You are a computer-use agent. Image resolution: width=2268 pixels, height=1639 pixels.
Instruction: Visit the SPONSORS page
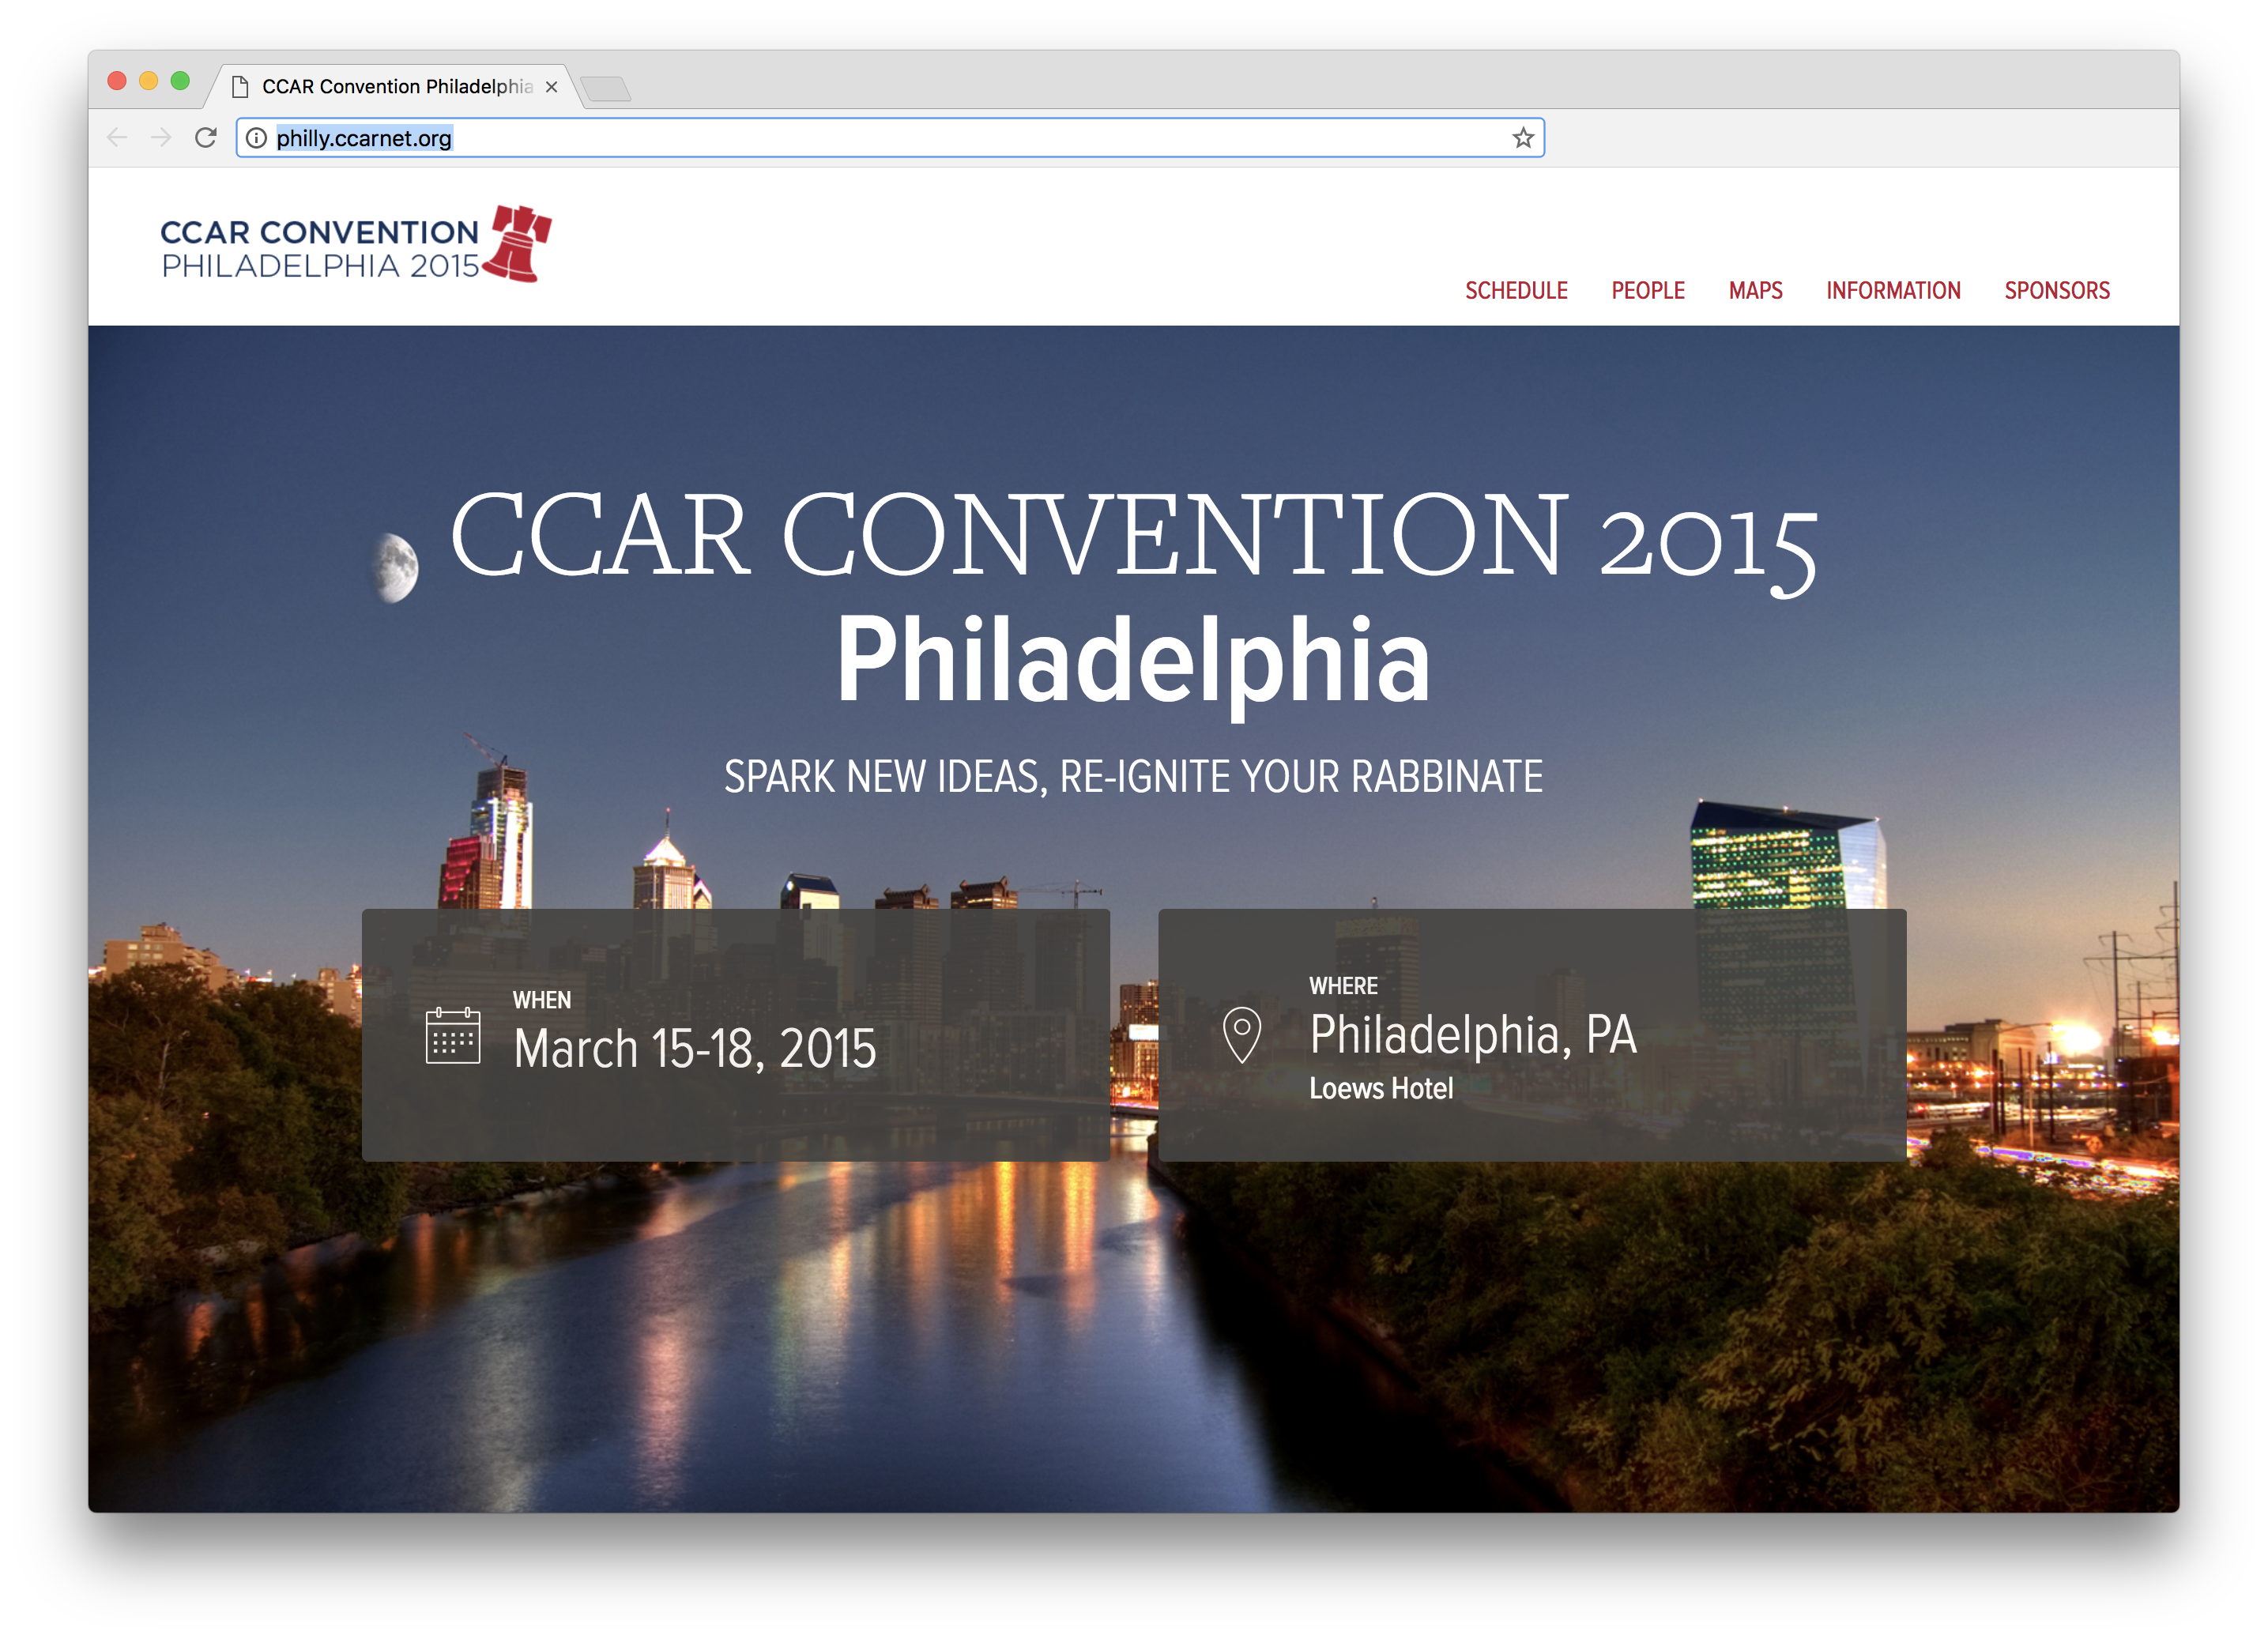(2056, 291)
